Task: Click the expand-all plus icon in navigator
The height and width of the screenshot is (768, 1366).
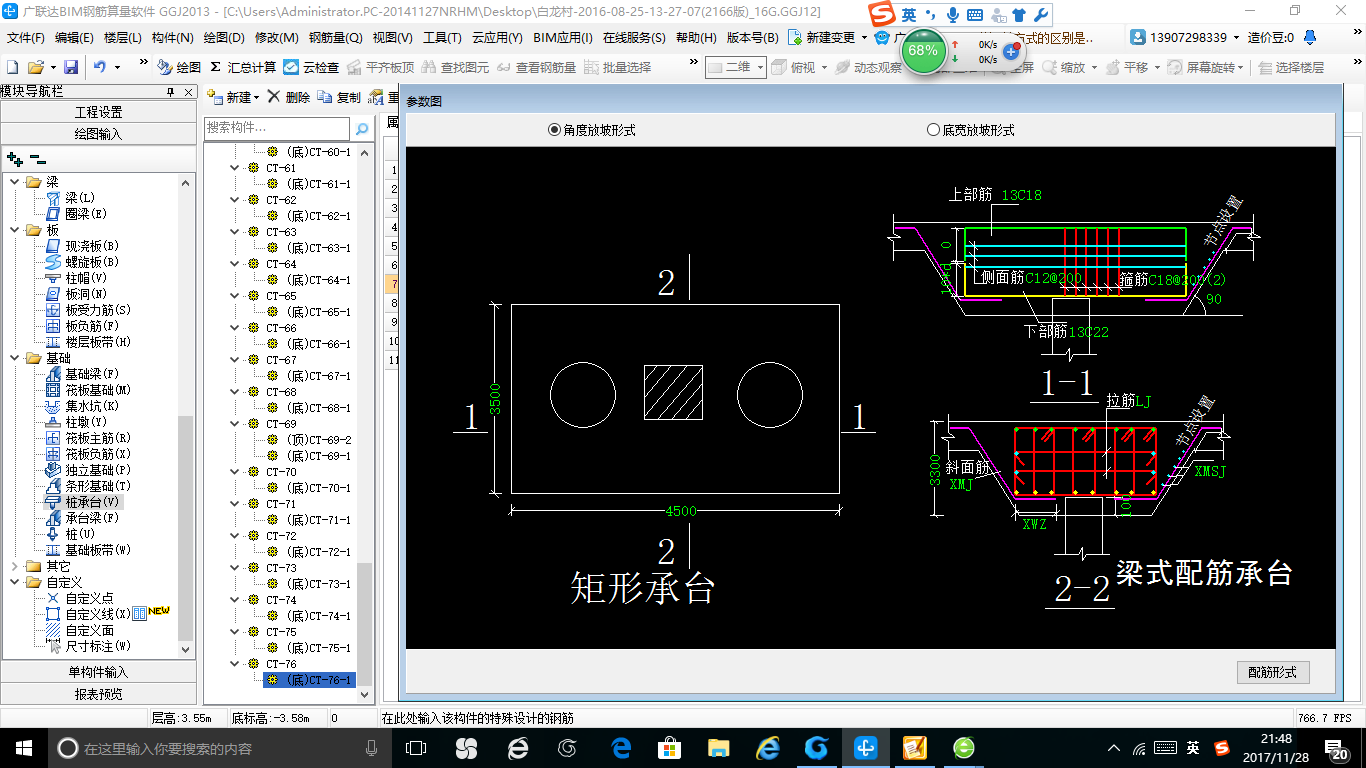Action: tap(15, 158)
